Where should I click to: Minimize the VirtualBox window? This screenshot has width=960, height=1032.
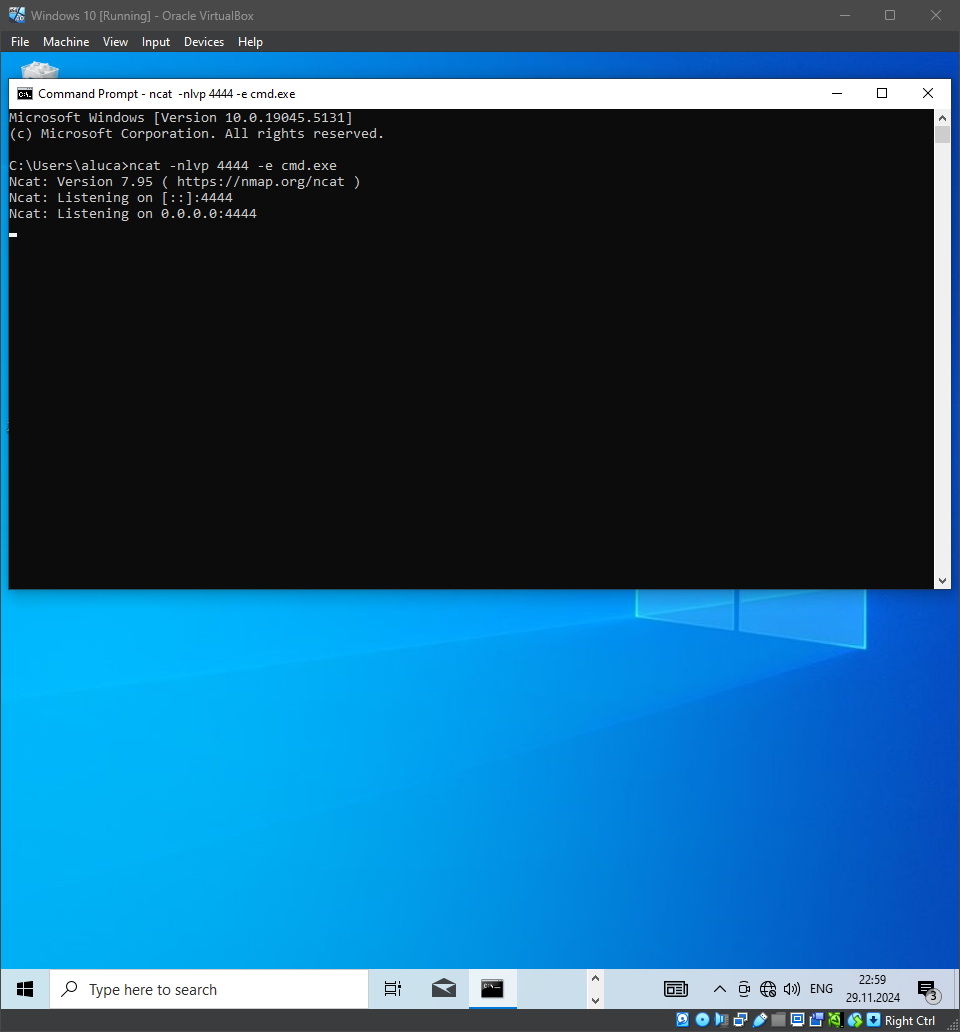click(845, 15)
